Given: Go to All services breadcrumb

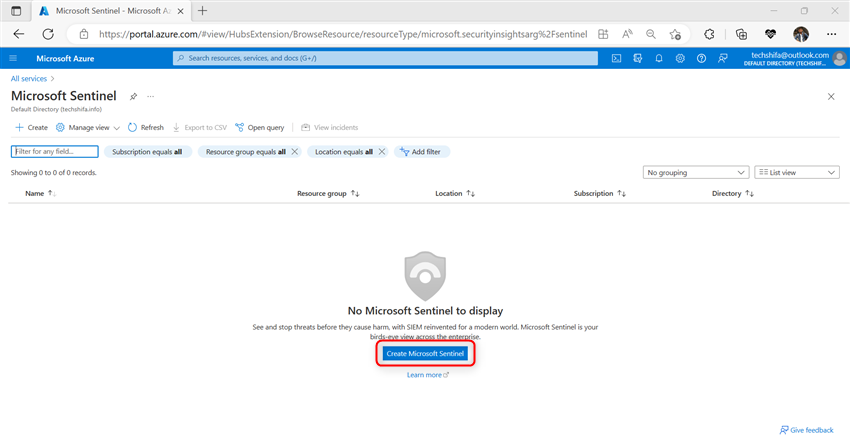Looking at the screenshot, I should click(x=29, y=79).
